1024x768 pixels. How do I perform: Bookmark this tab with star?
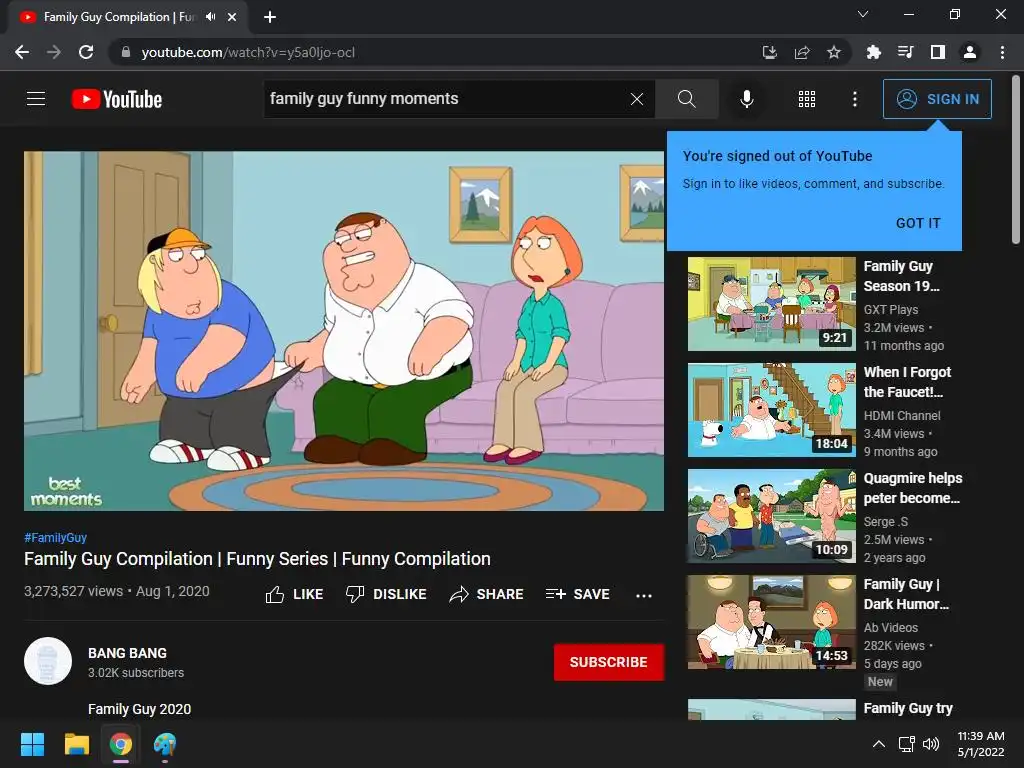(x=834, y=52)
